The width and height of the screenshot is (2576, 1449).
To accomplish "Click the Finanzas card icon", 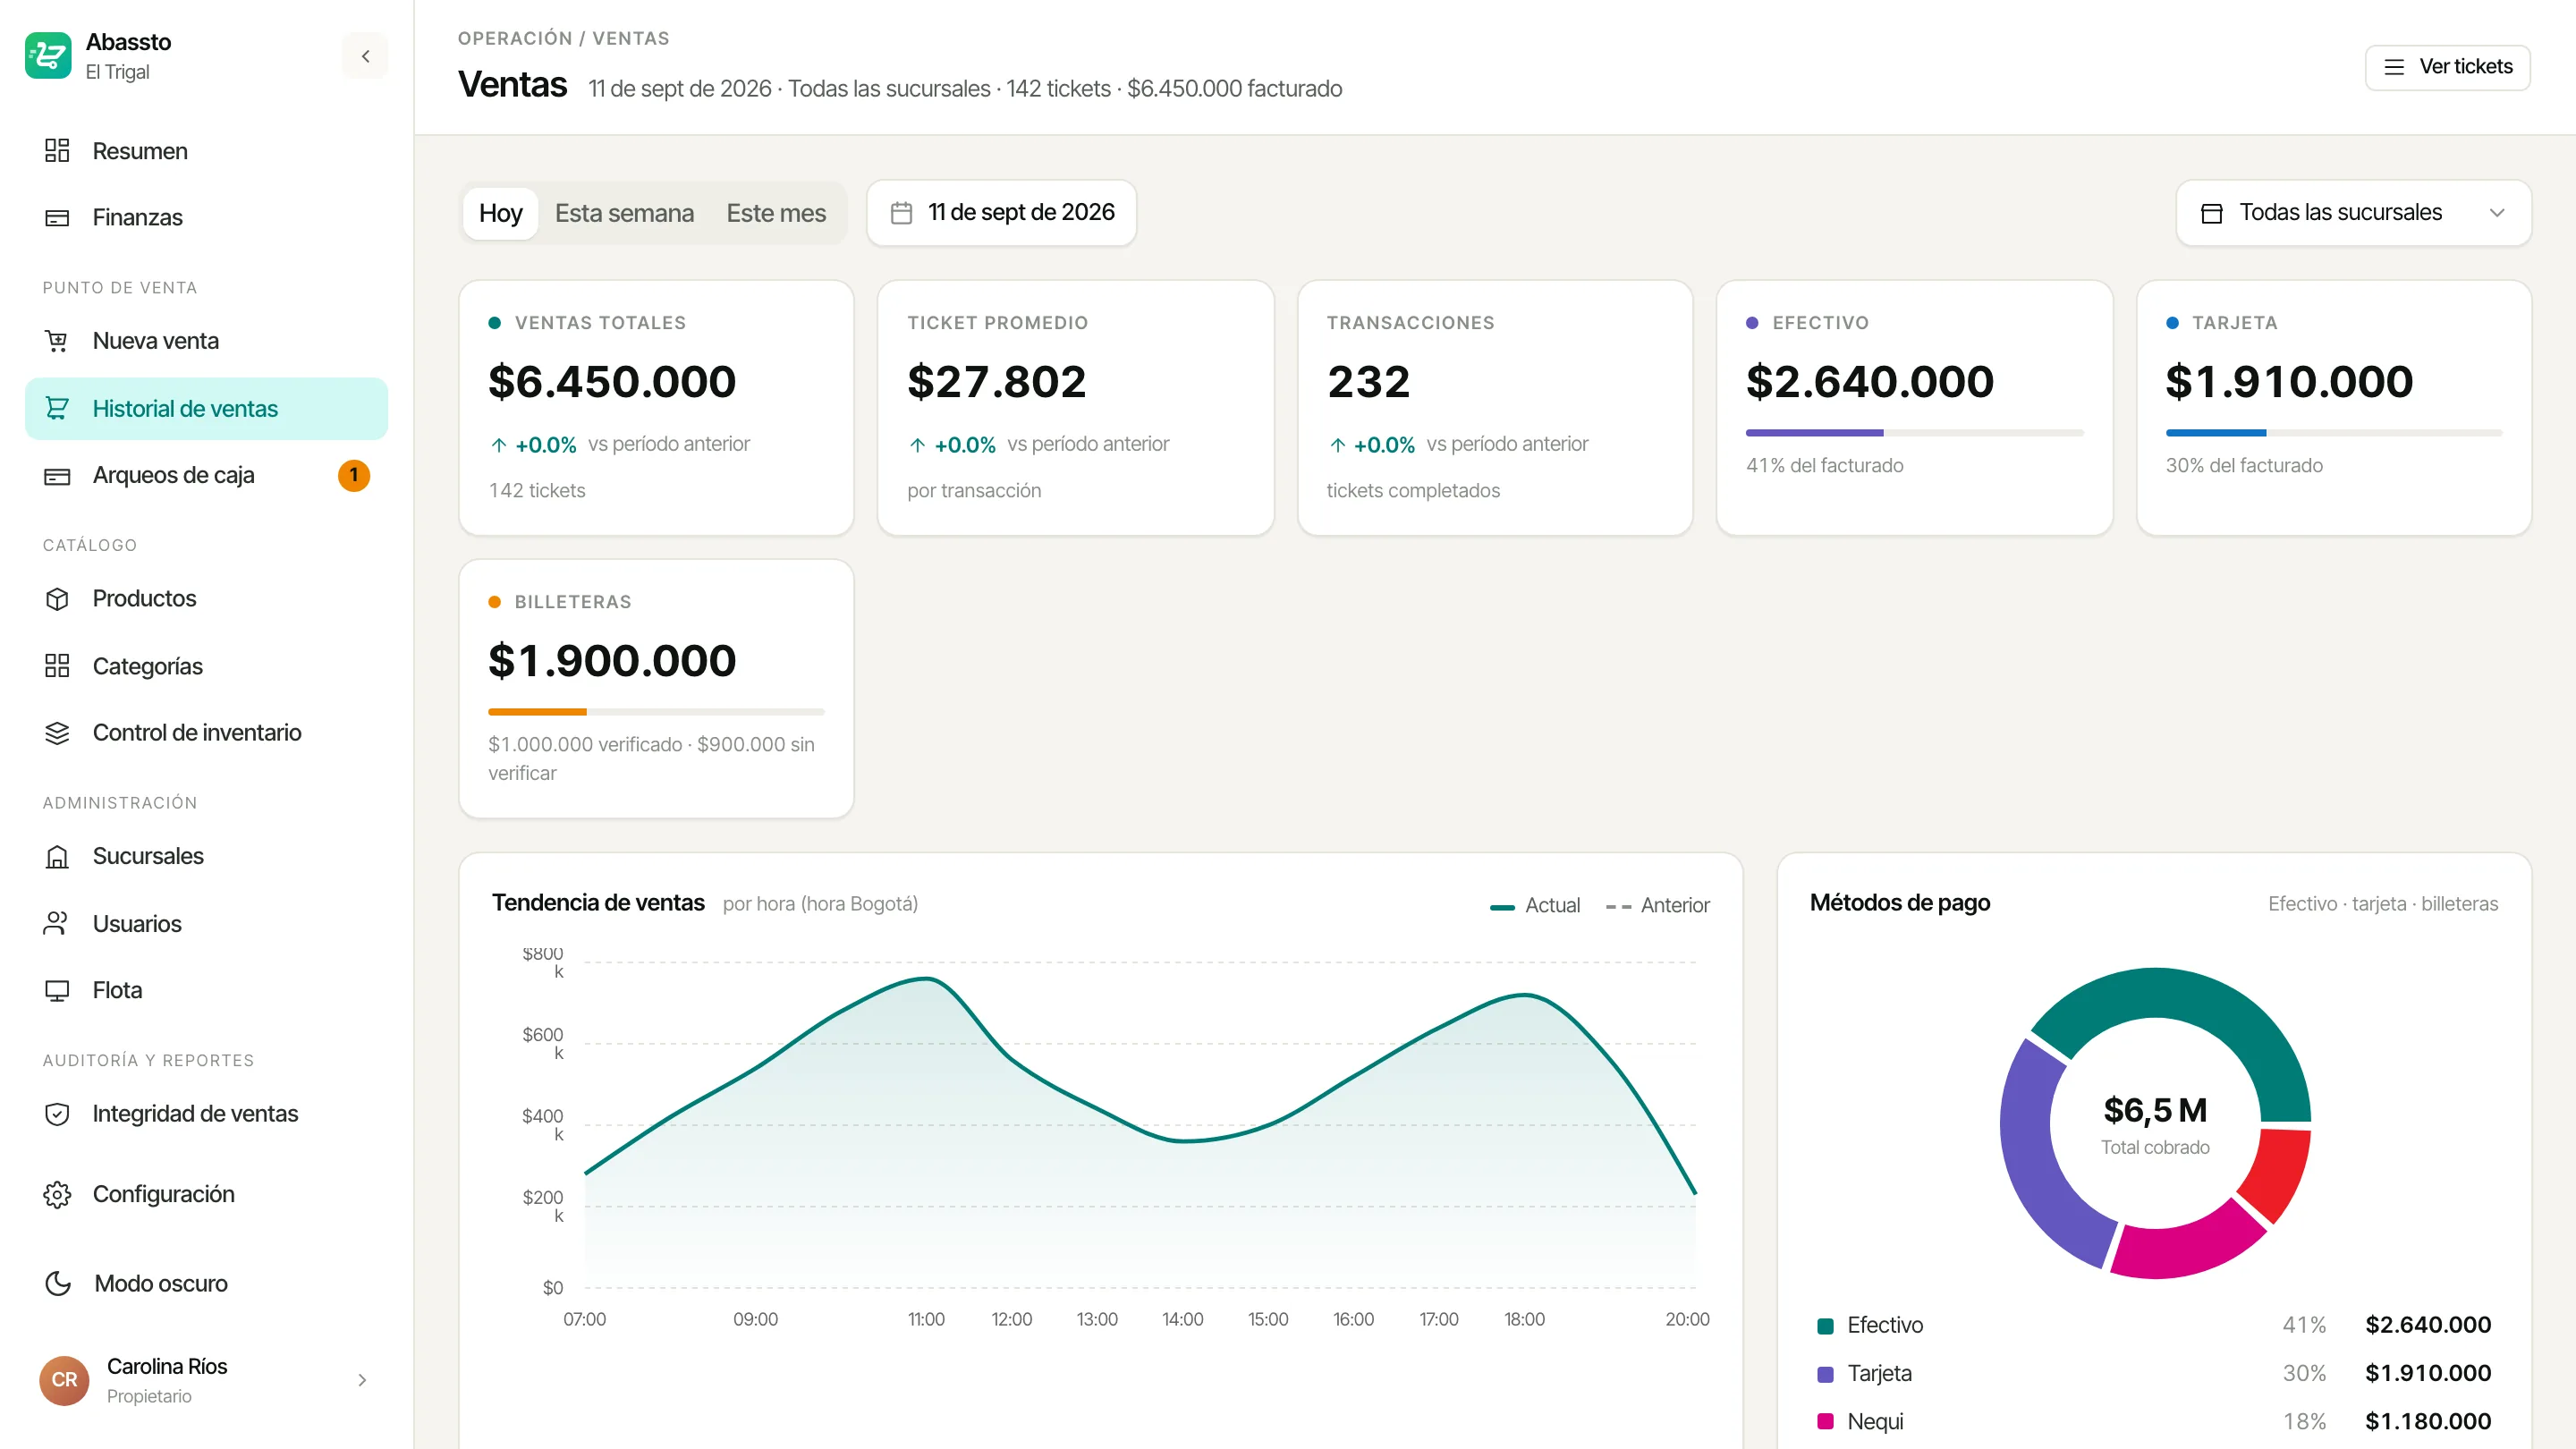I will [57, 218].
